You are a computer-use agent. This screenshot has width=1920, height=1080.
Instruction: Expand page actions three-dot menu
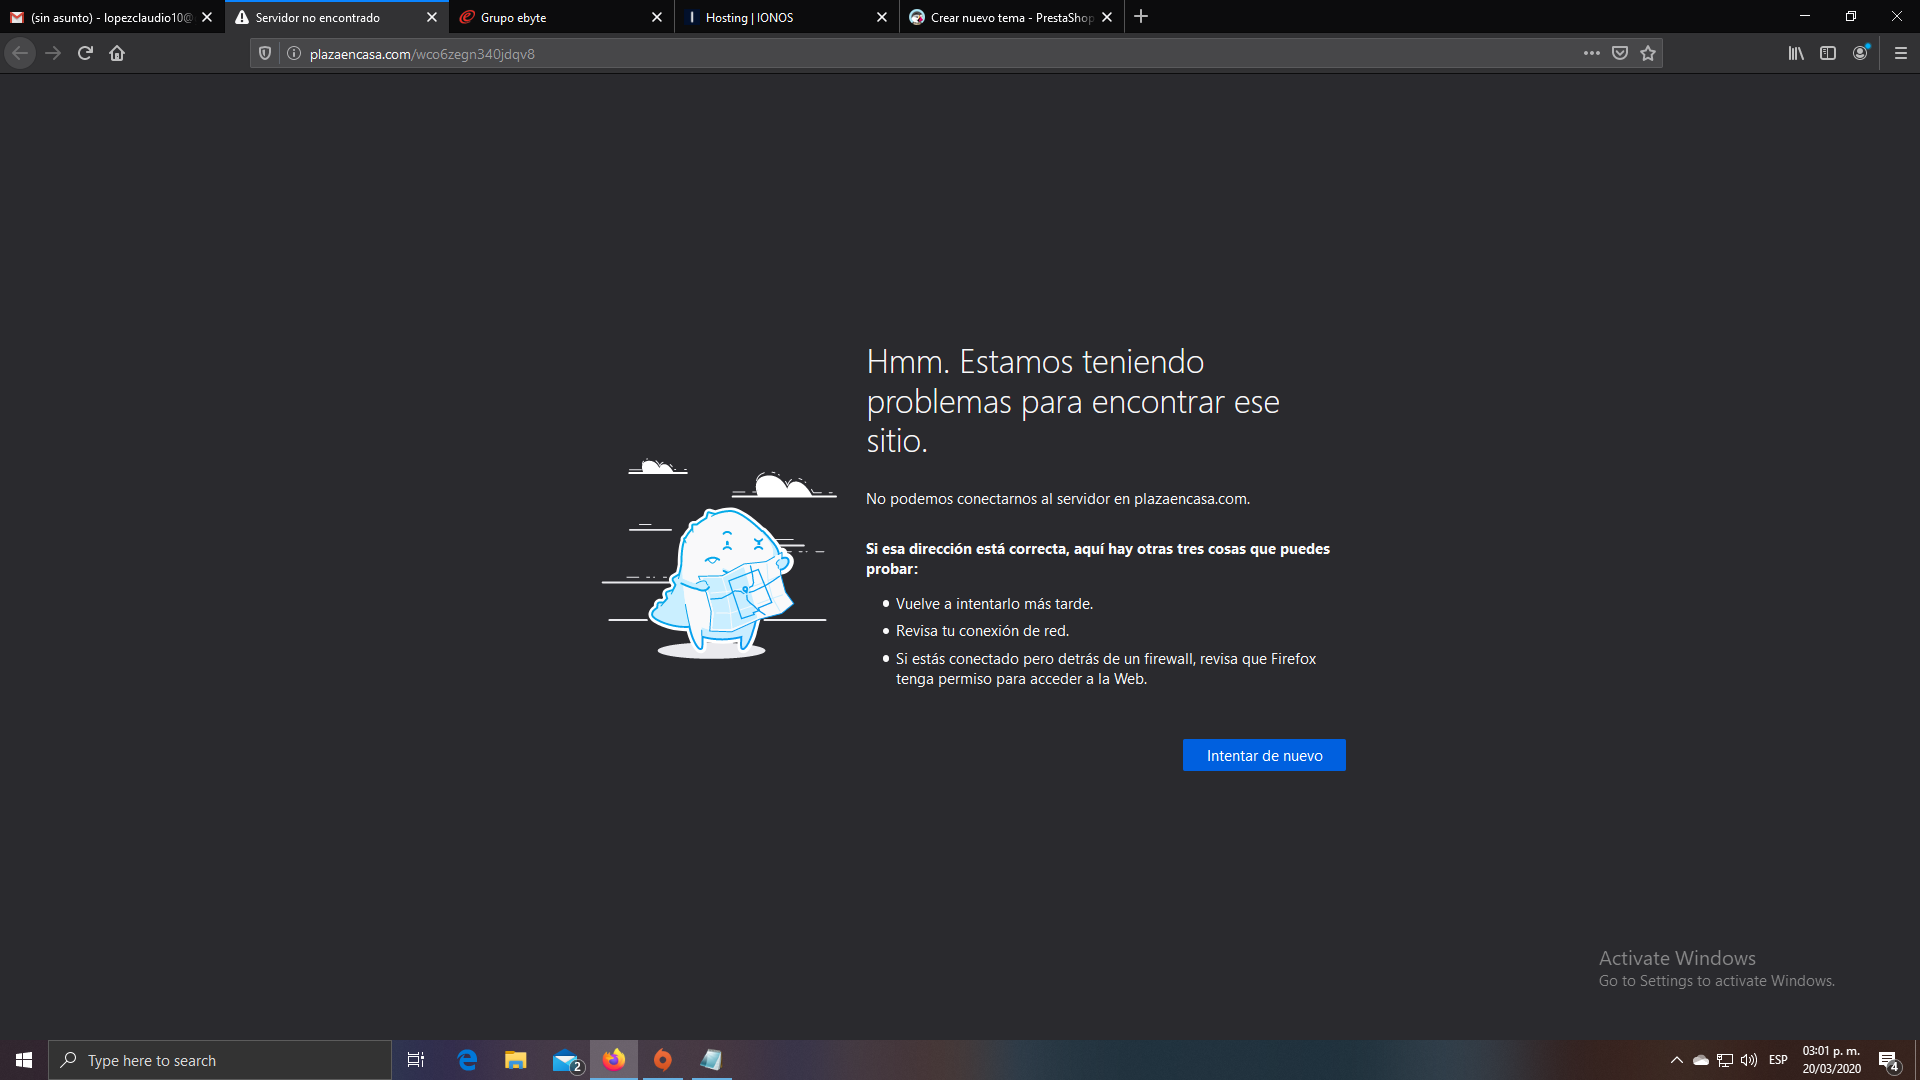pos(1592,53)
